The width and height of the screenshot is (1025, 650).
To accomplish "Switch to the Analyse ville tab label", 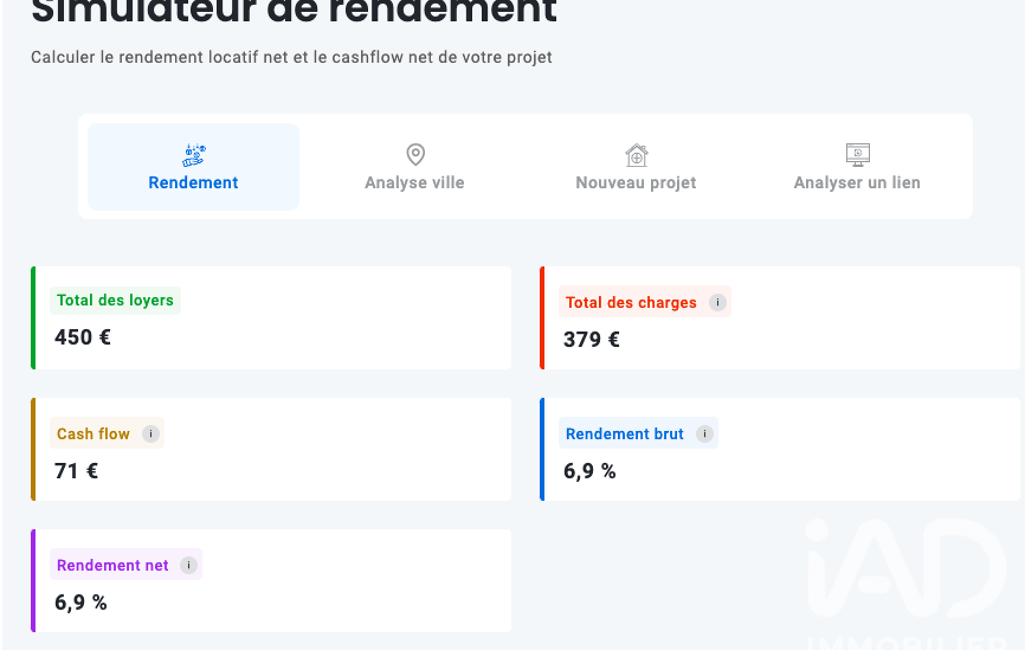I will 414,182.
